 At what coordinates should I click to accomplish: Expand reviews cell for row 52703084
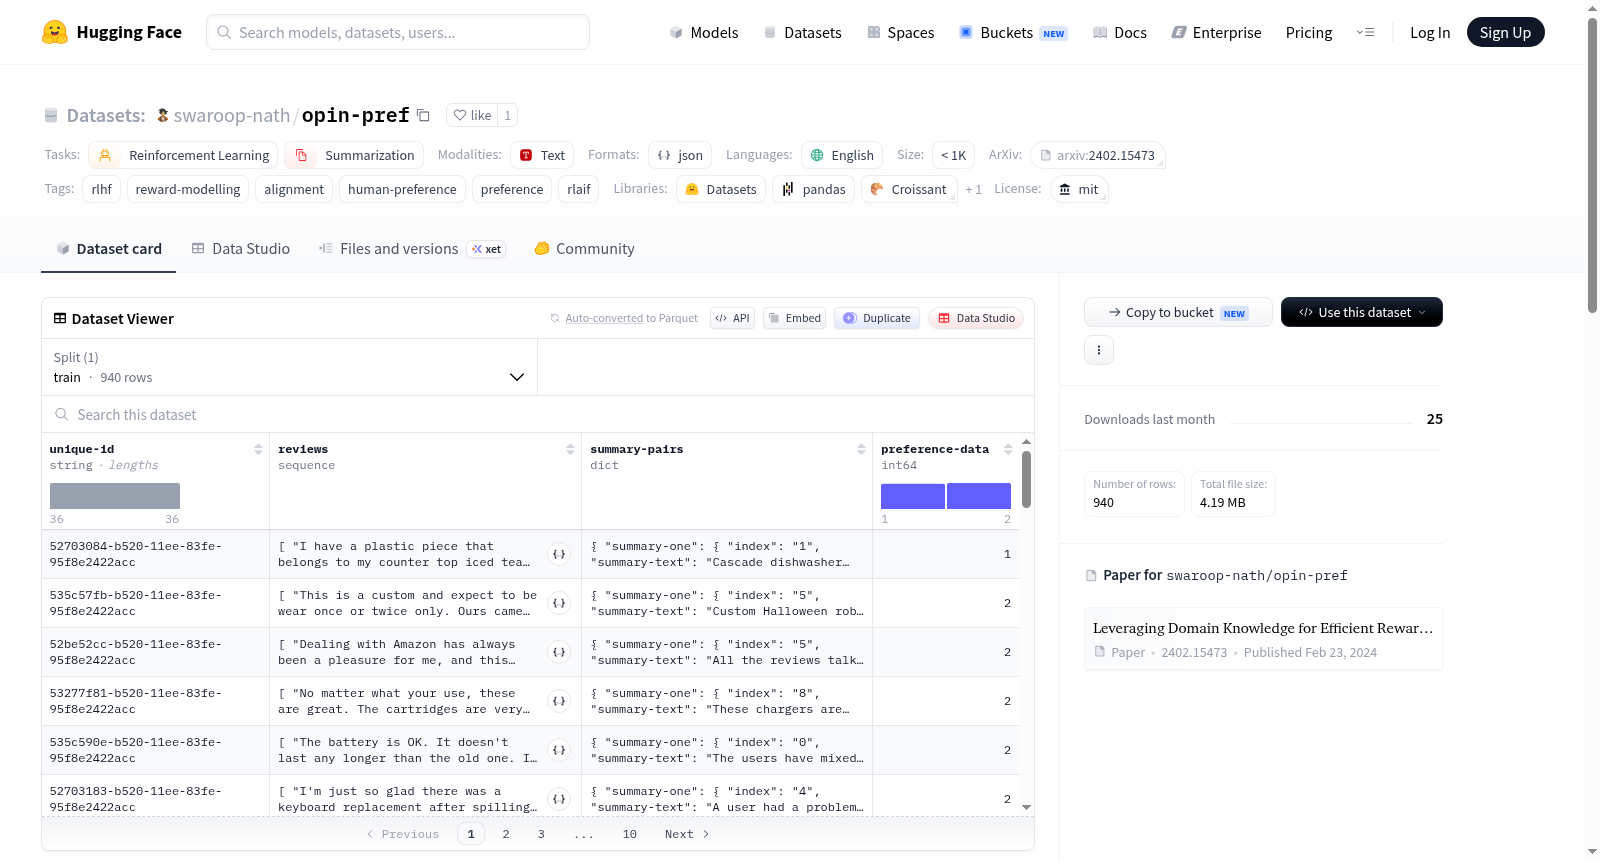(x=559, y=554)
